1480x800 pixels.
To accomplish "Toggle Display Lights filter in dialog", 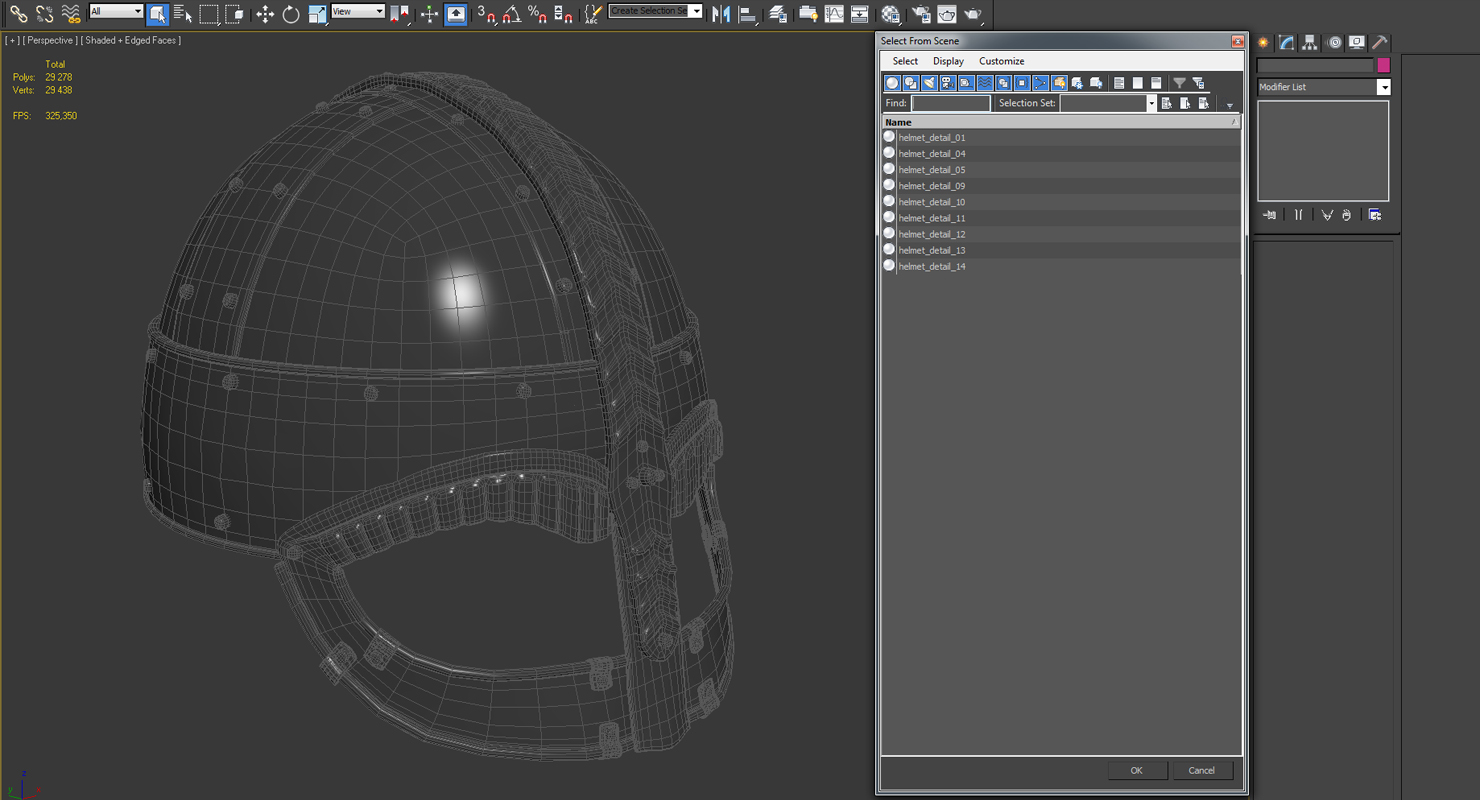I will [929, 83].
